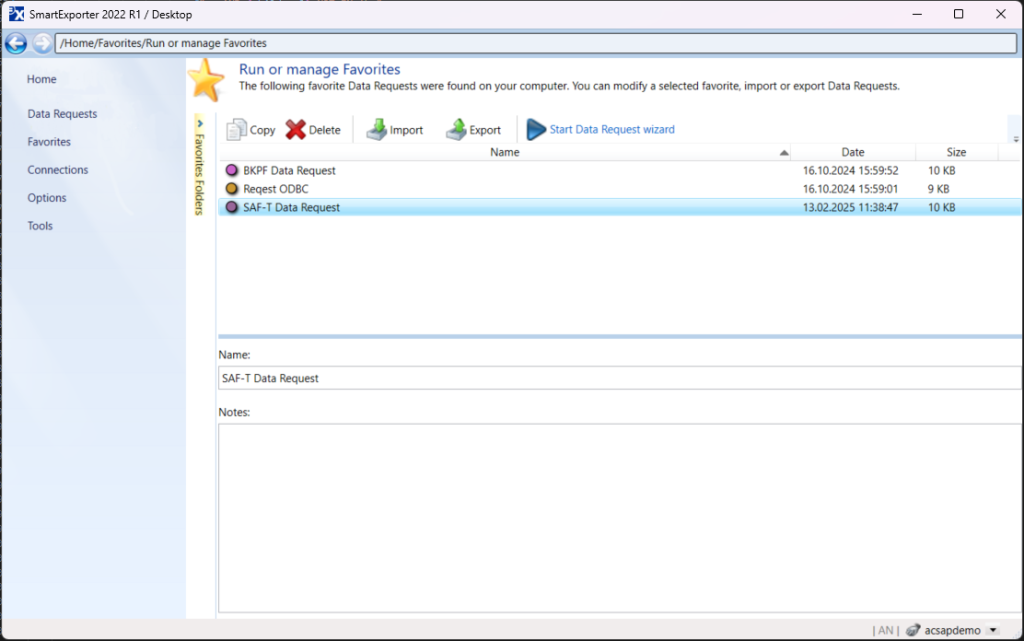Select the BKPF Data Request row
Image resolution: width=1024 pixels, height=641 pixels.
click(620, 170)
